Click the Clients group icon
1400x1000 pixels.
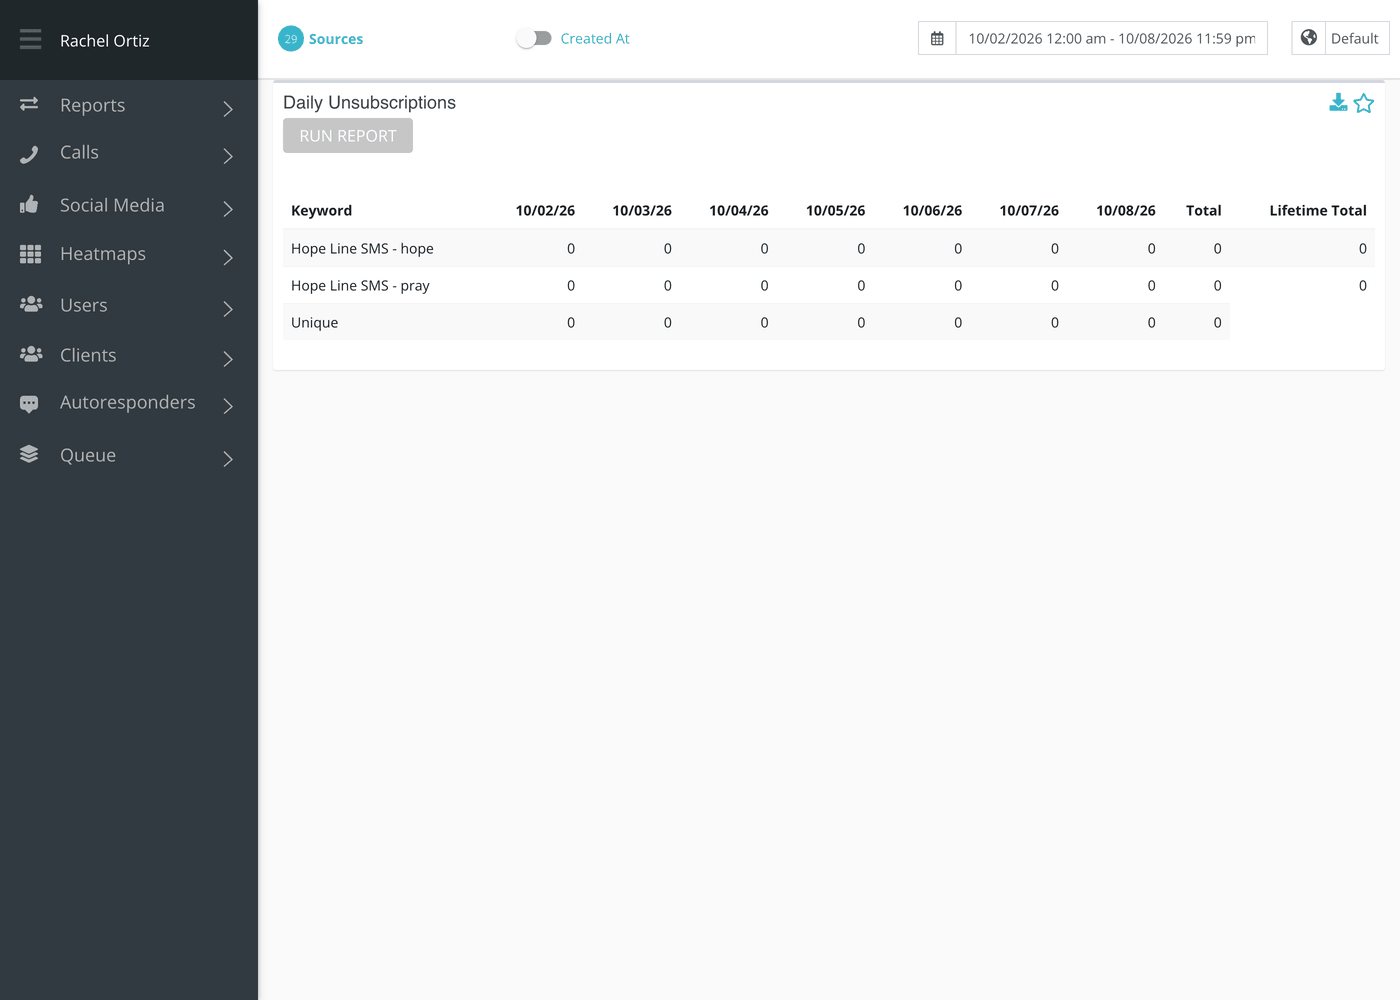pyautogui.click(x=31, y=354)
